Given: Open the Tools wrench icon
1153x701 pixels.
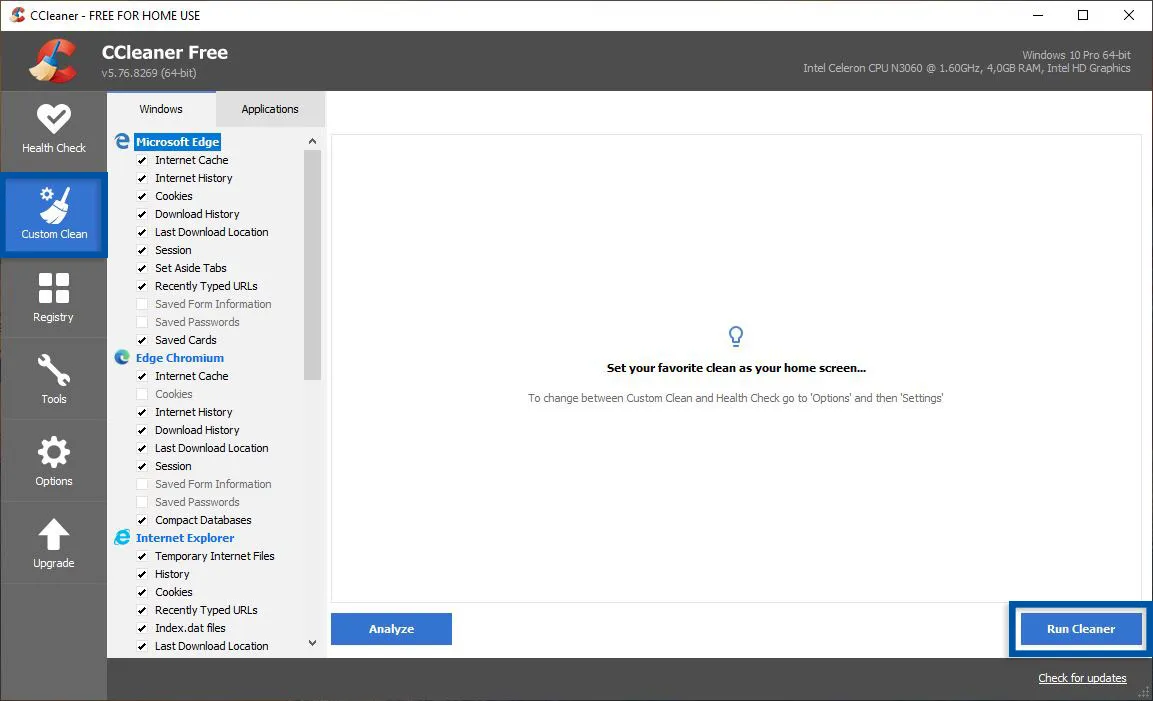Looking at the screenshot, I should (x=54, y=370).
